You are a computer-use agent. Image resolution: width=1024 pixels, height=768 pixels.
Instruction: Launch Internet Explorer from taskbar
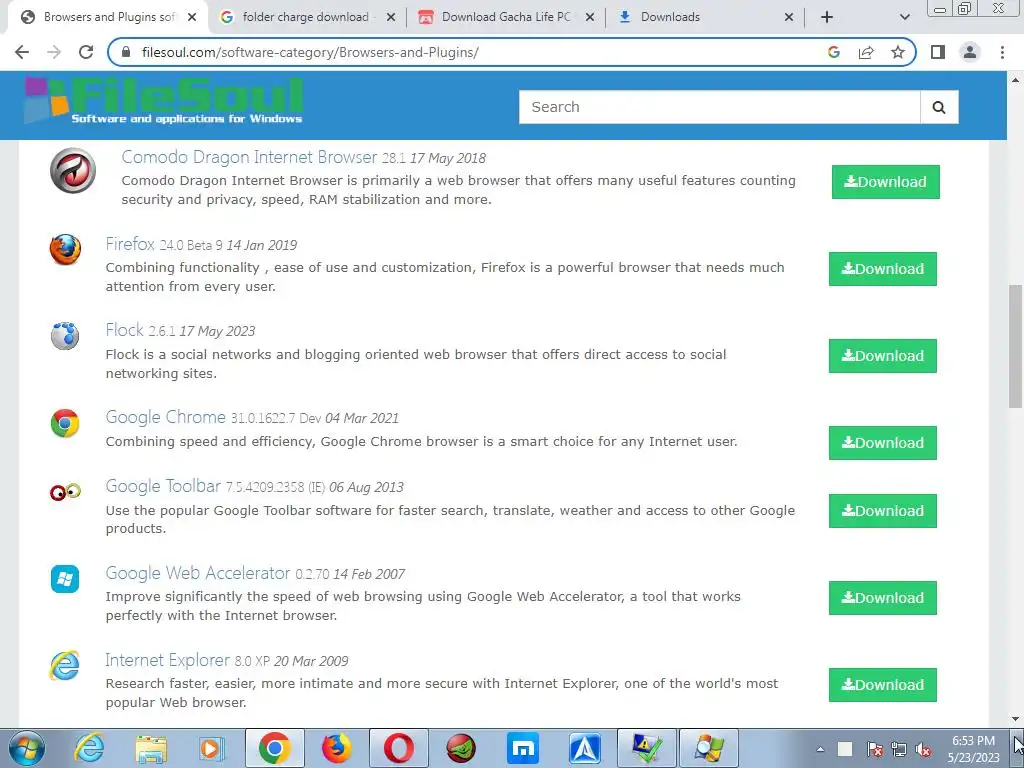pos(89,748)
